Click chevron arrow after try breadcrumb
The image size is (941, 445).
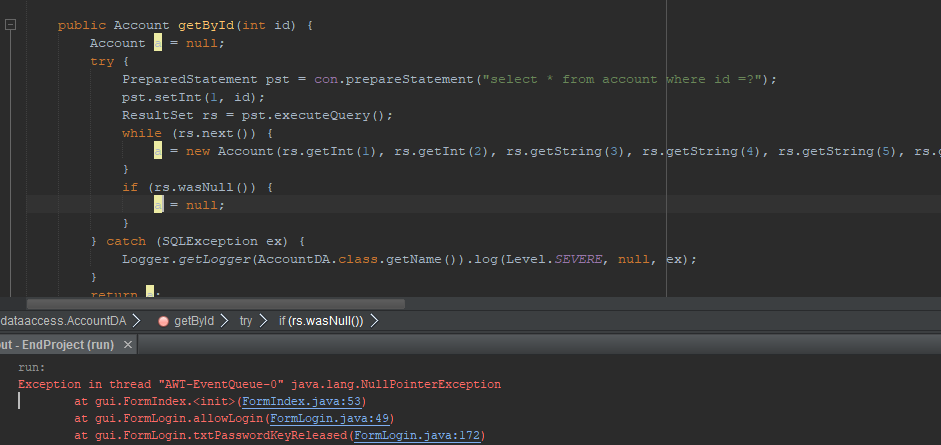(x=264, y=321)
